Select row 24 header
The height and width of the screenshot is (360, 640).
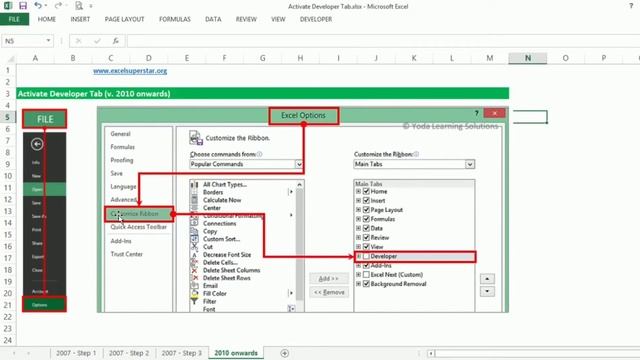[x=8, y=340]
